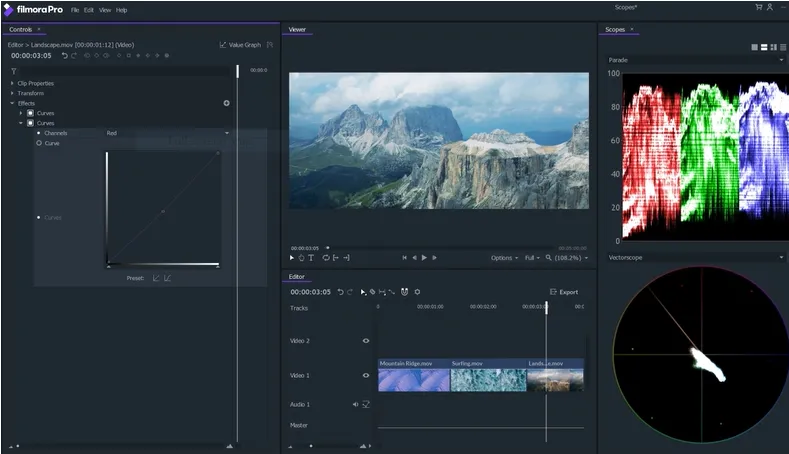Step back one frame in Viewer
Screen dimensions: 789x454
pos(415,258)
